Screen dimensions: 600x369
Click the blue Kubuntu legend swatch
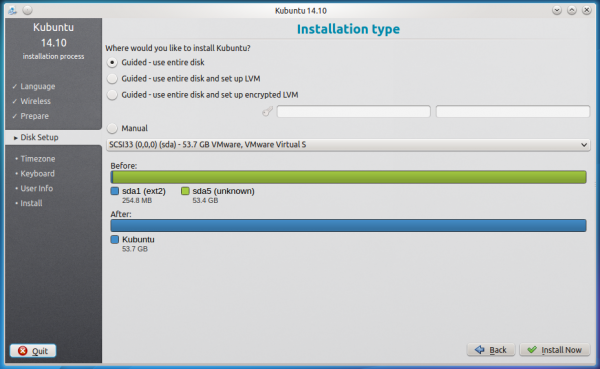click(x=114, y=239)
